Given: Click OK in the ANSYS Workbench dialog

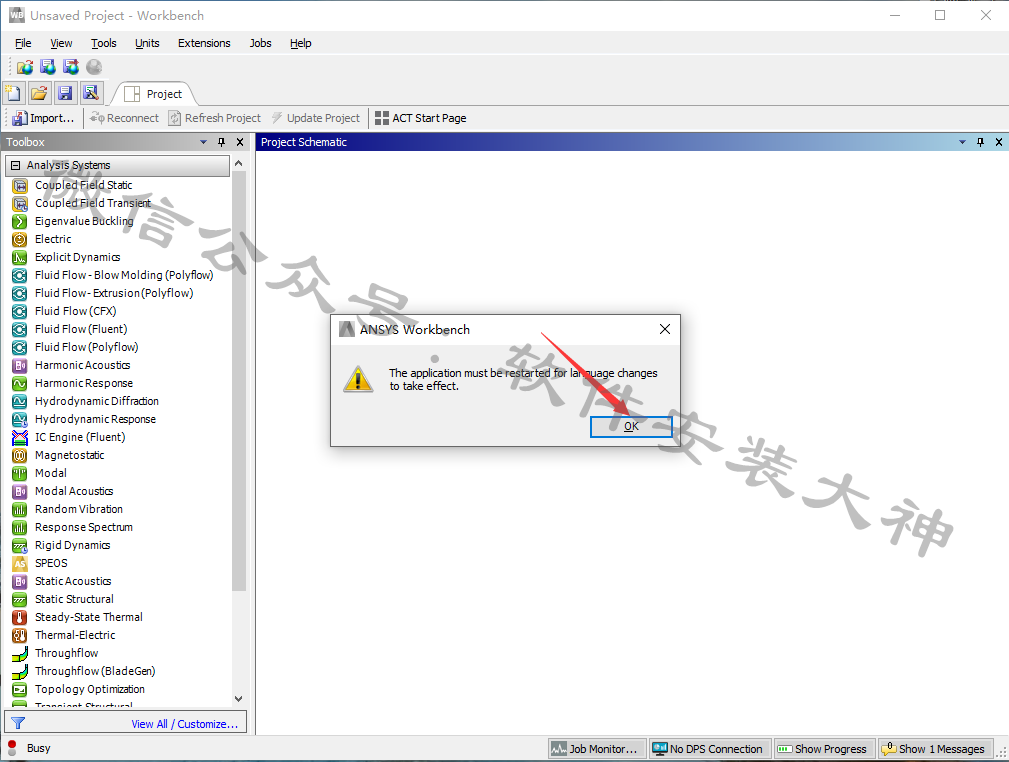Looking at the screenshot, I should pyautogui.click(x=631, y=426).
